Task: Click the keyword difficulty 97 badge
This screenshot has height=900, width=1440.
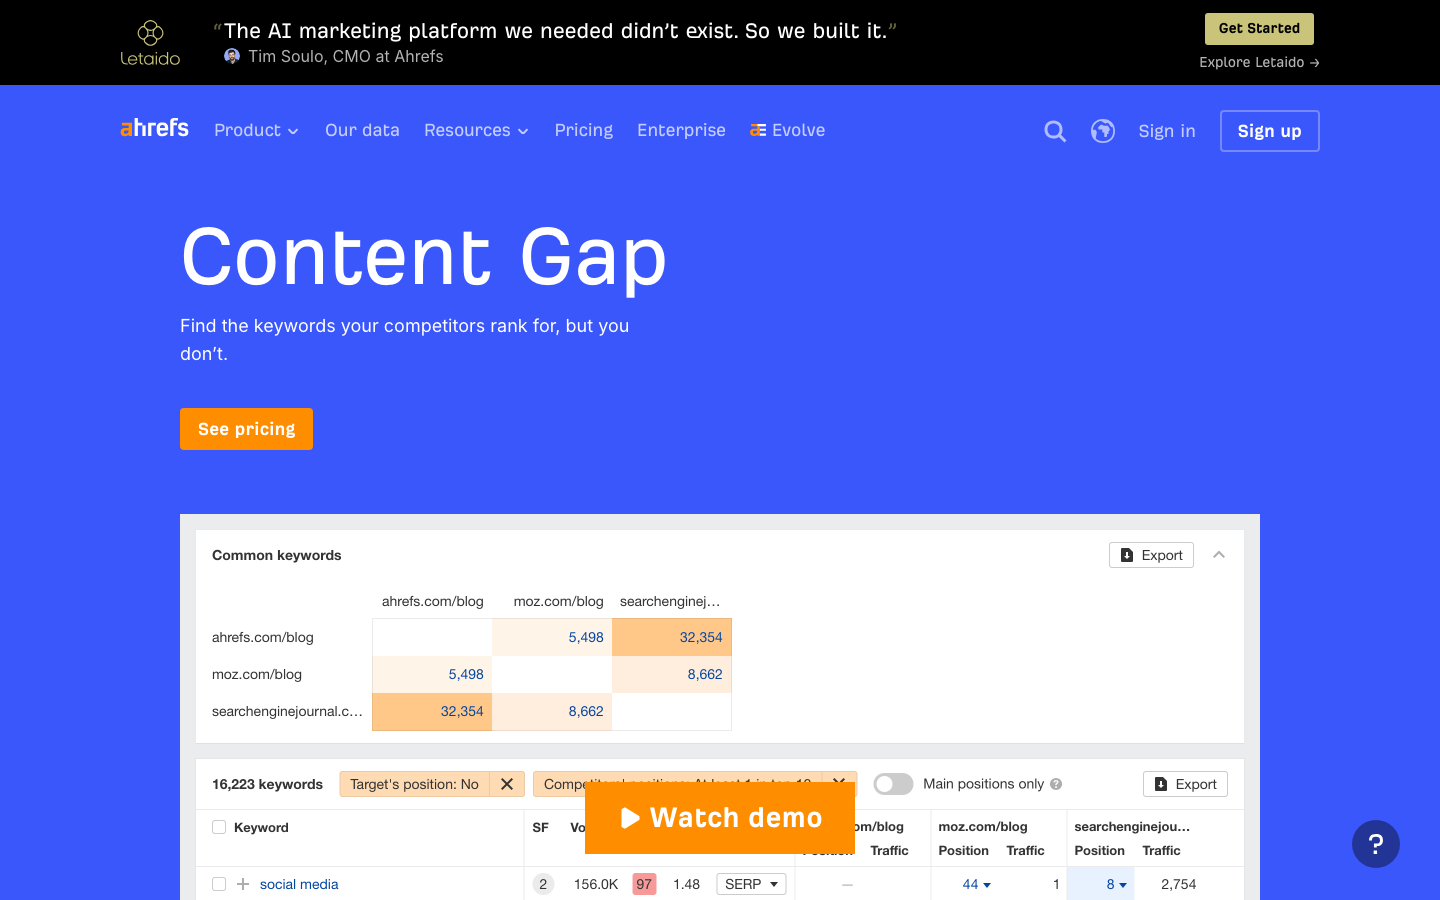Action: pyautogui.click(x=644, y=884)
